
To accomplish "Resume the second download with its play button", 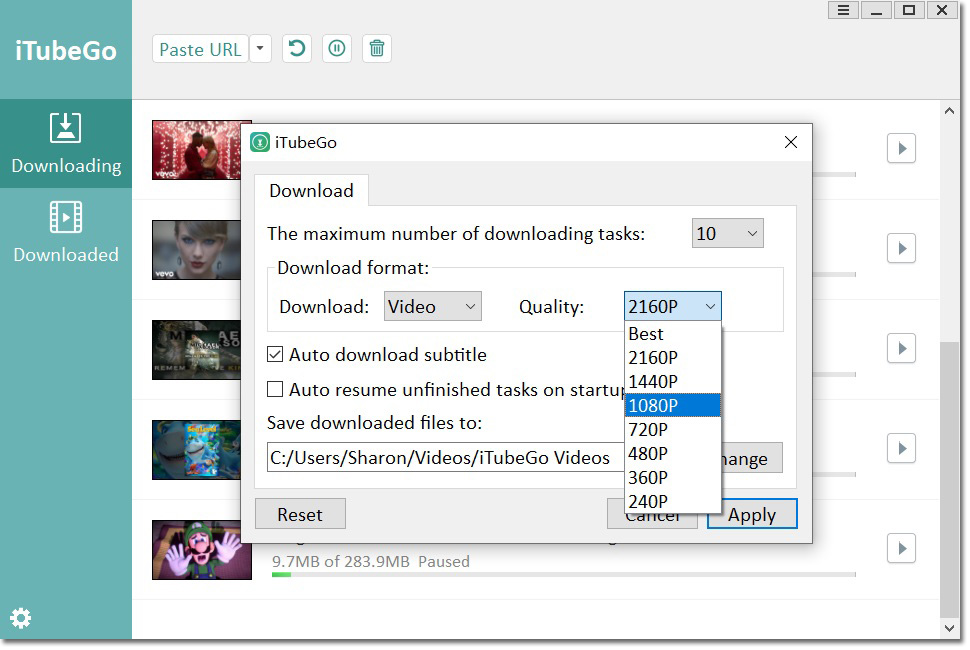I will (x=901, y=249).
